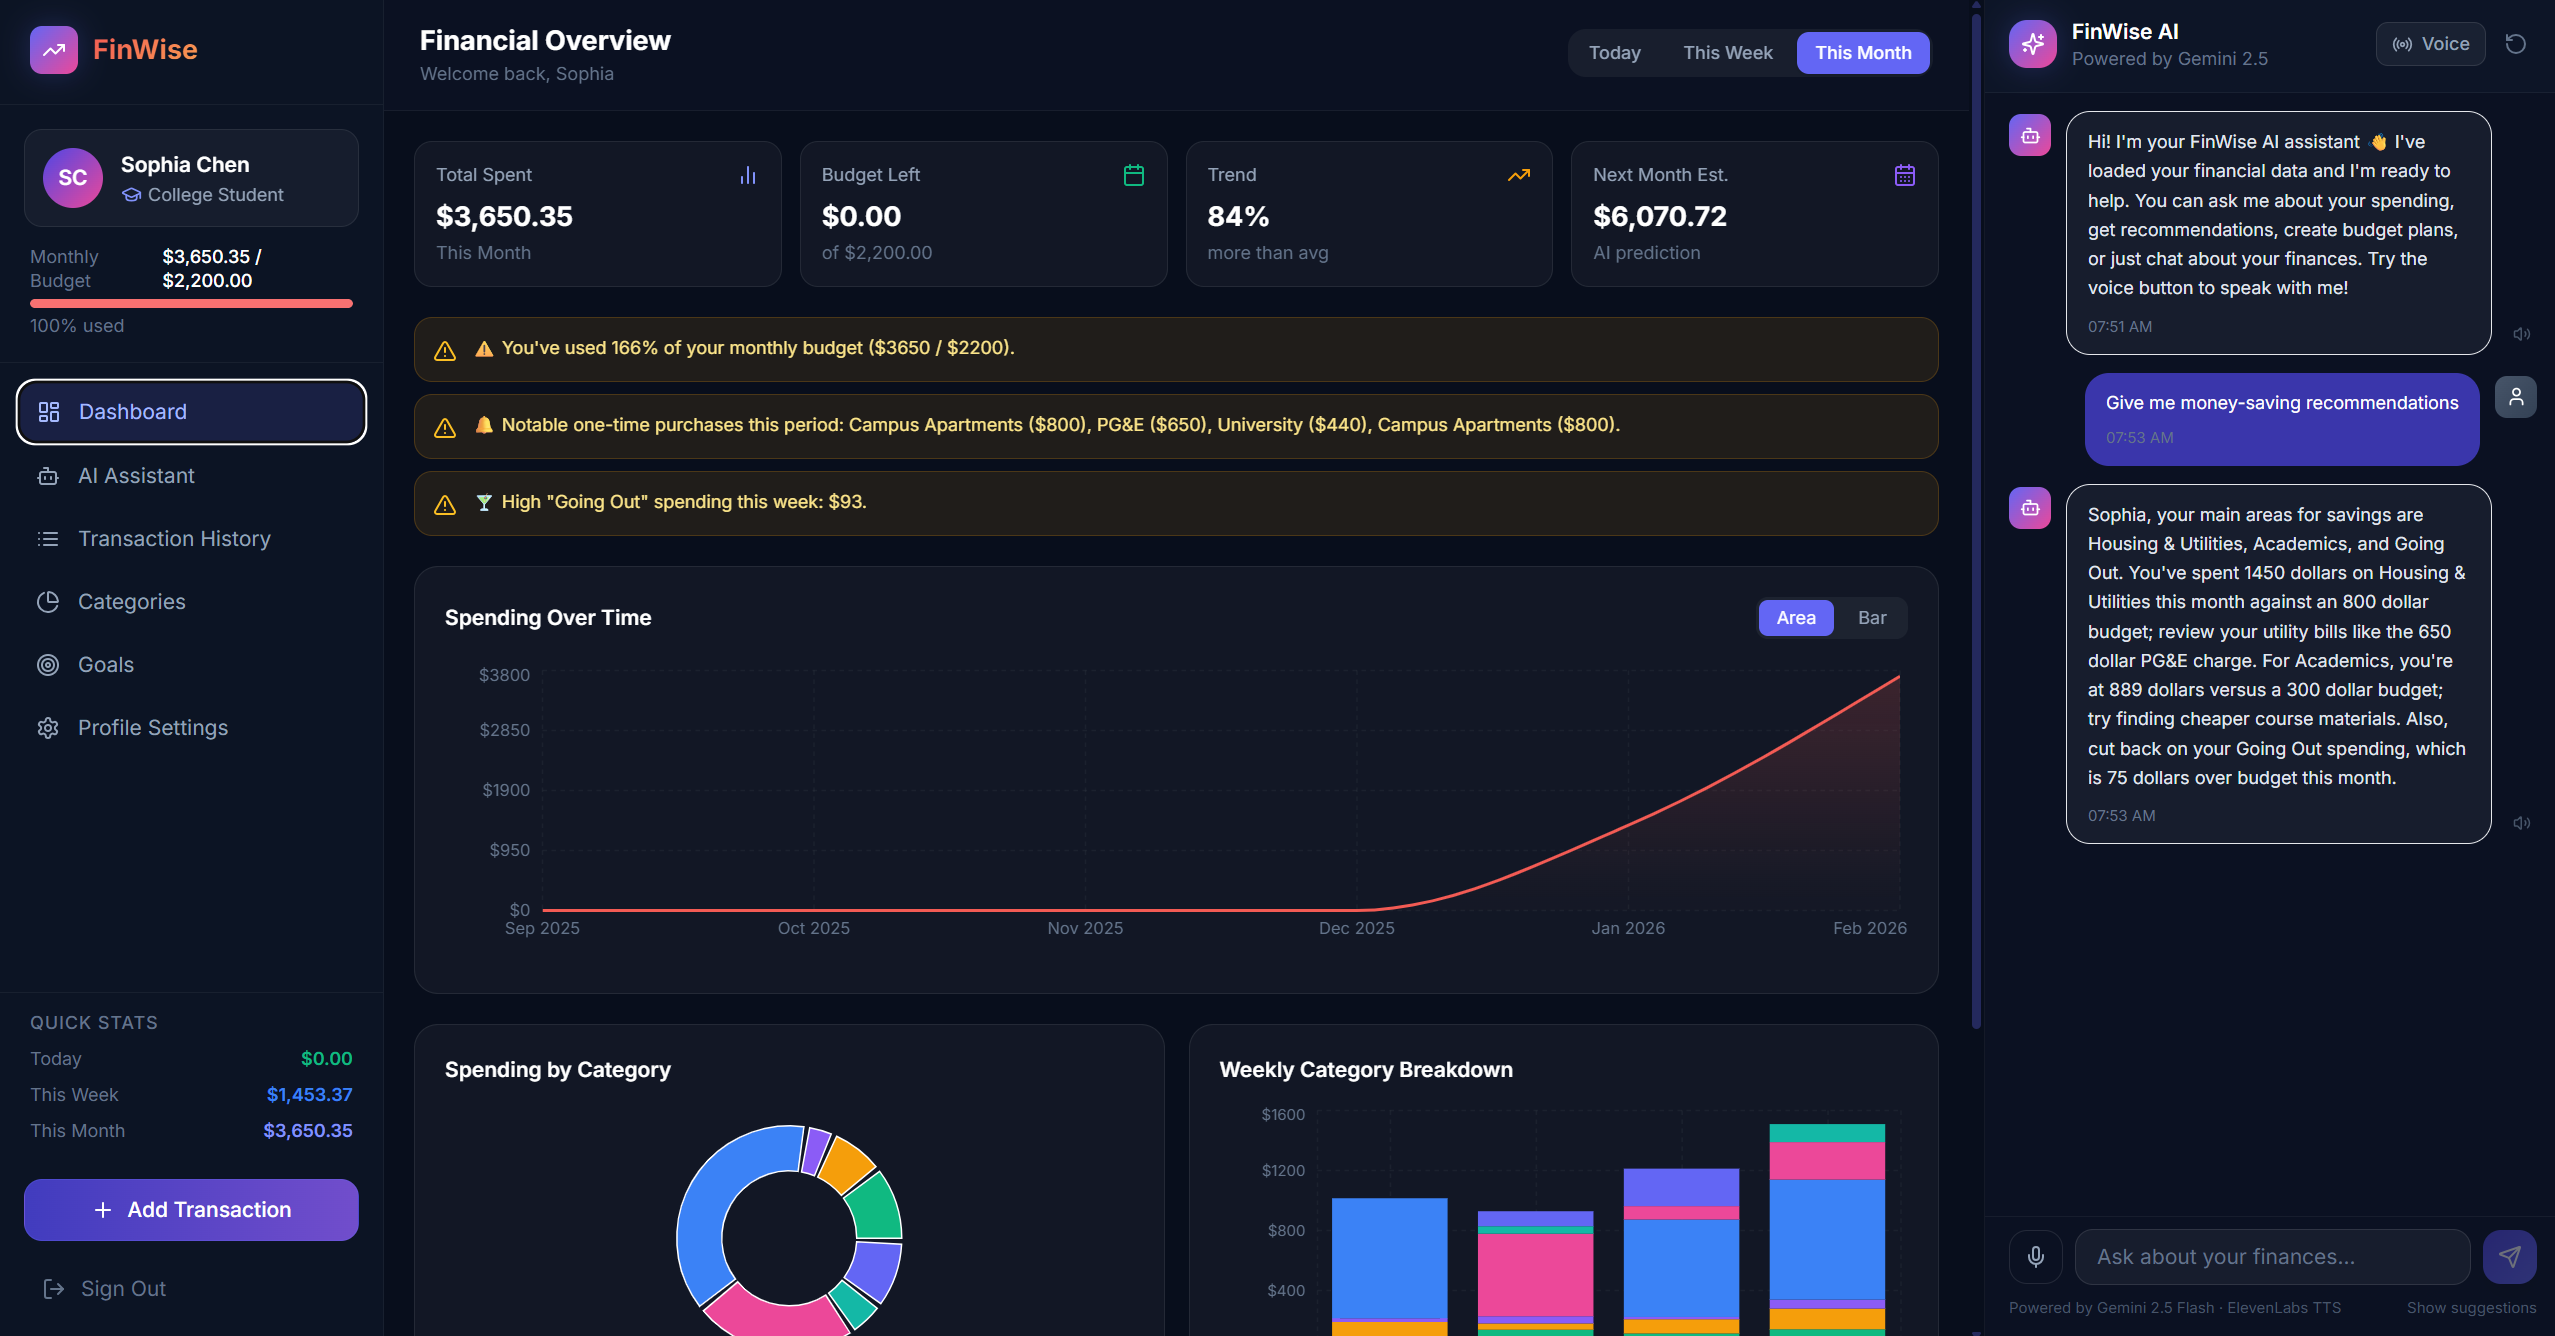
Task: Click the FinWise logo icon
Action: [x=53, y=50]
